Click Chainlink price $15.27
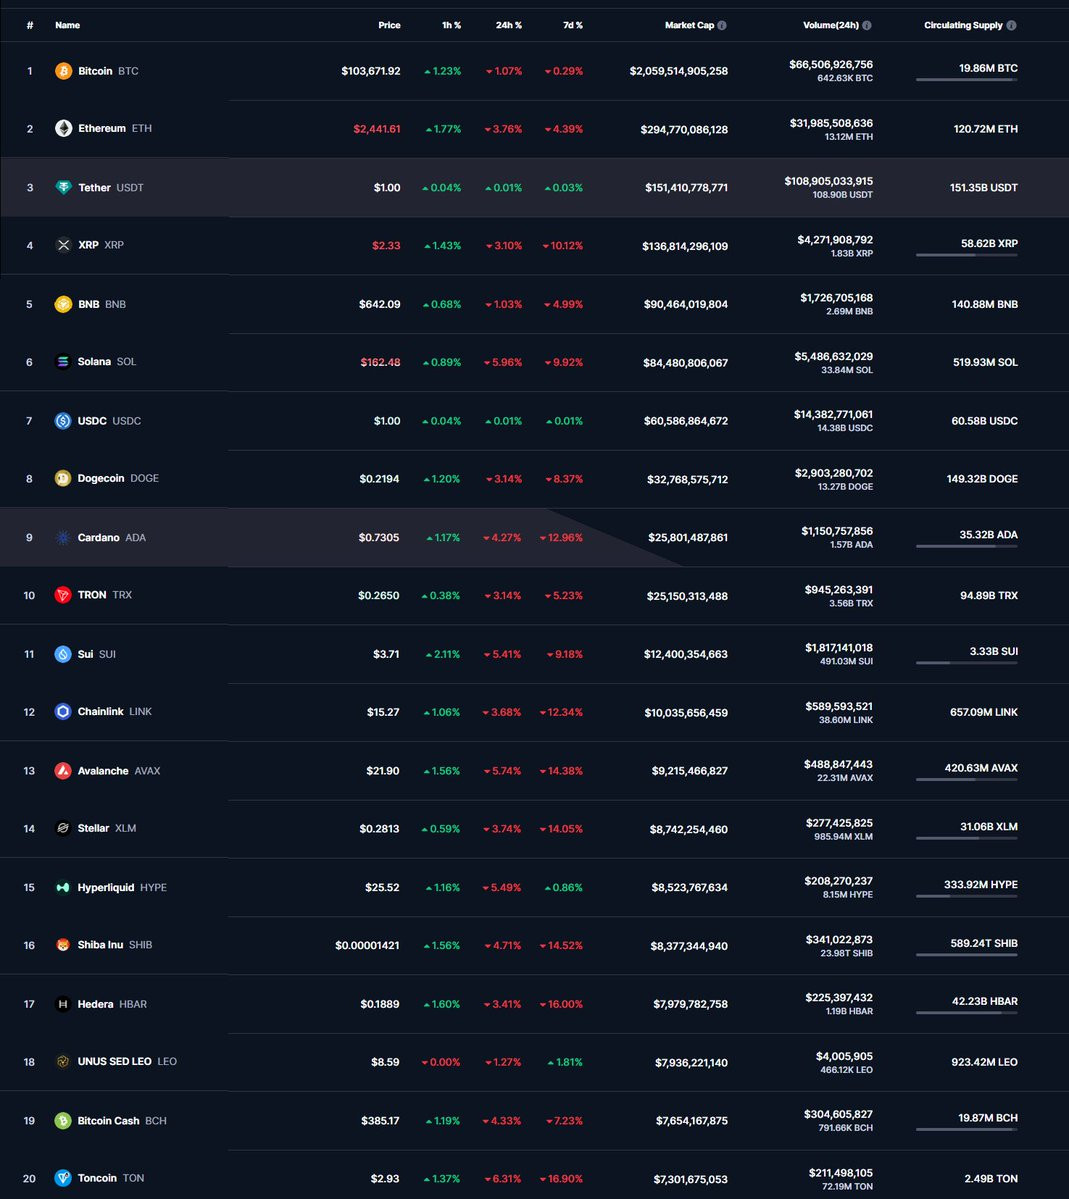 383,713
